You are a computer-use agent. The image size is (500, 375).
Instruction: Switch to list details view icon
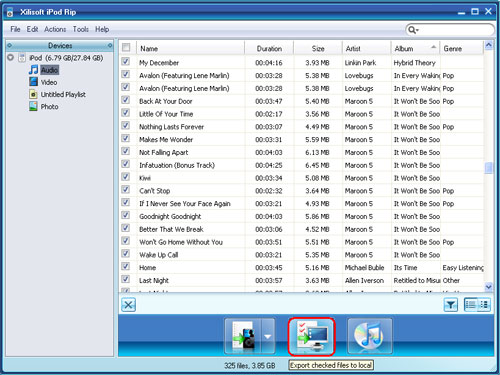pos(471,305)
